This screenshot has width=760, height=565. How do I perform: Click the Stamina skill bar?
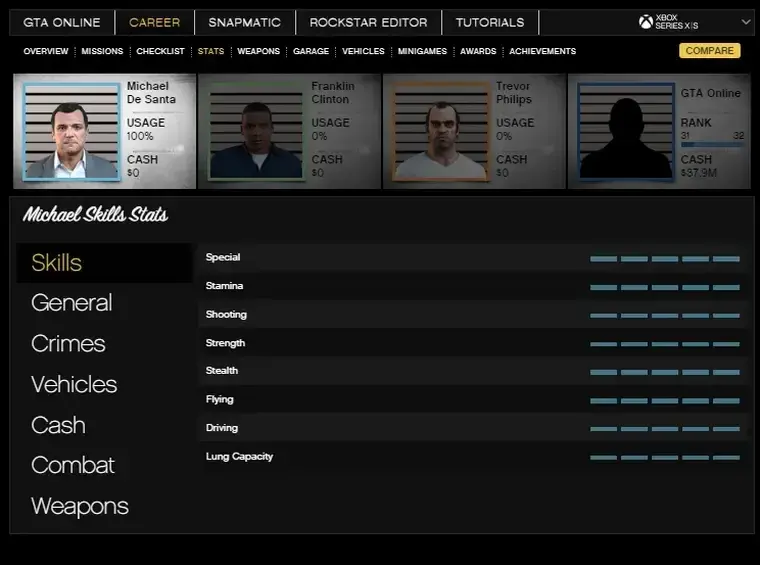665,287
